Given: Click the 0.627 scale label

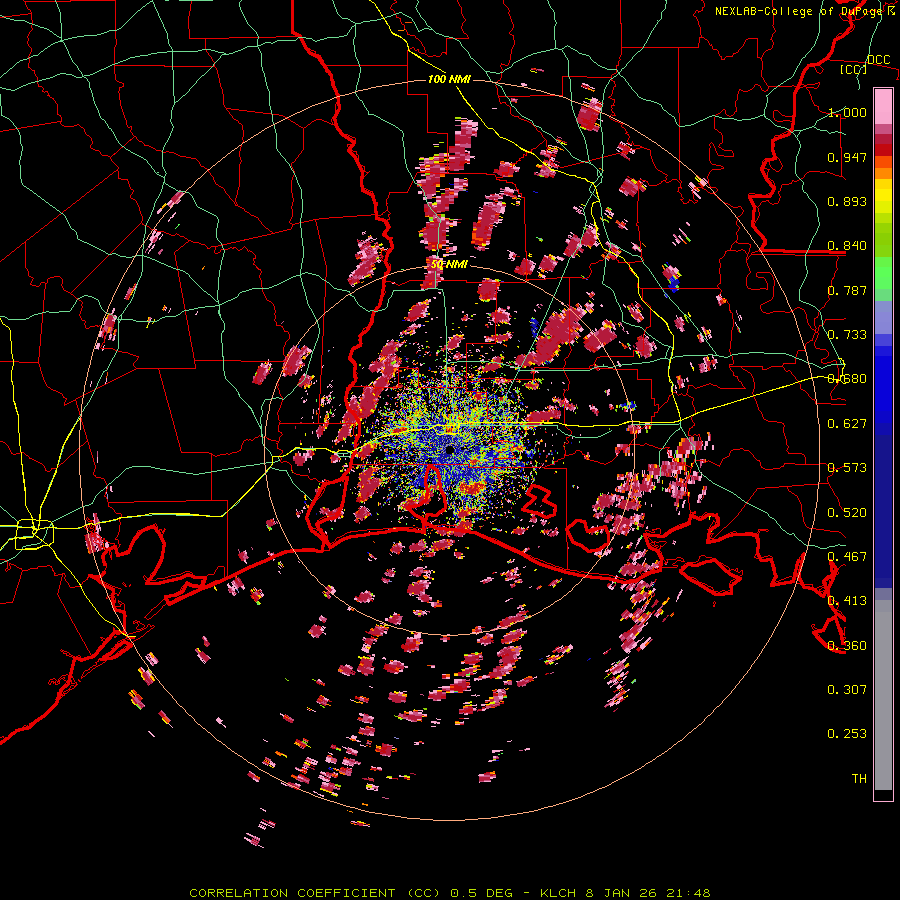Looking at the screenshot, I should (847, 424).
